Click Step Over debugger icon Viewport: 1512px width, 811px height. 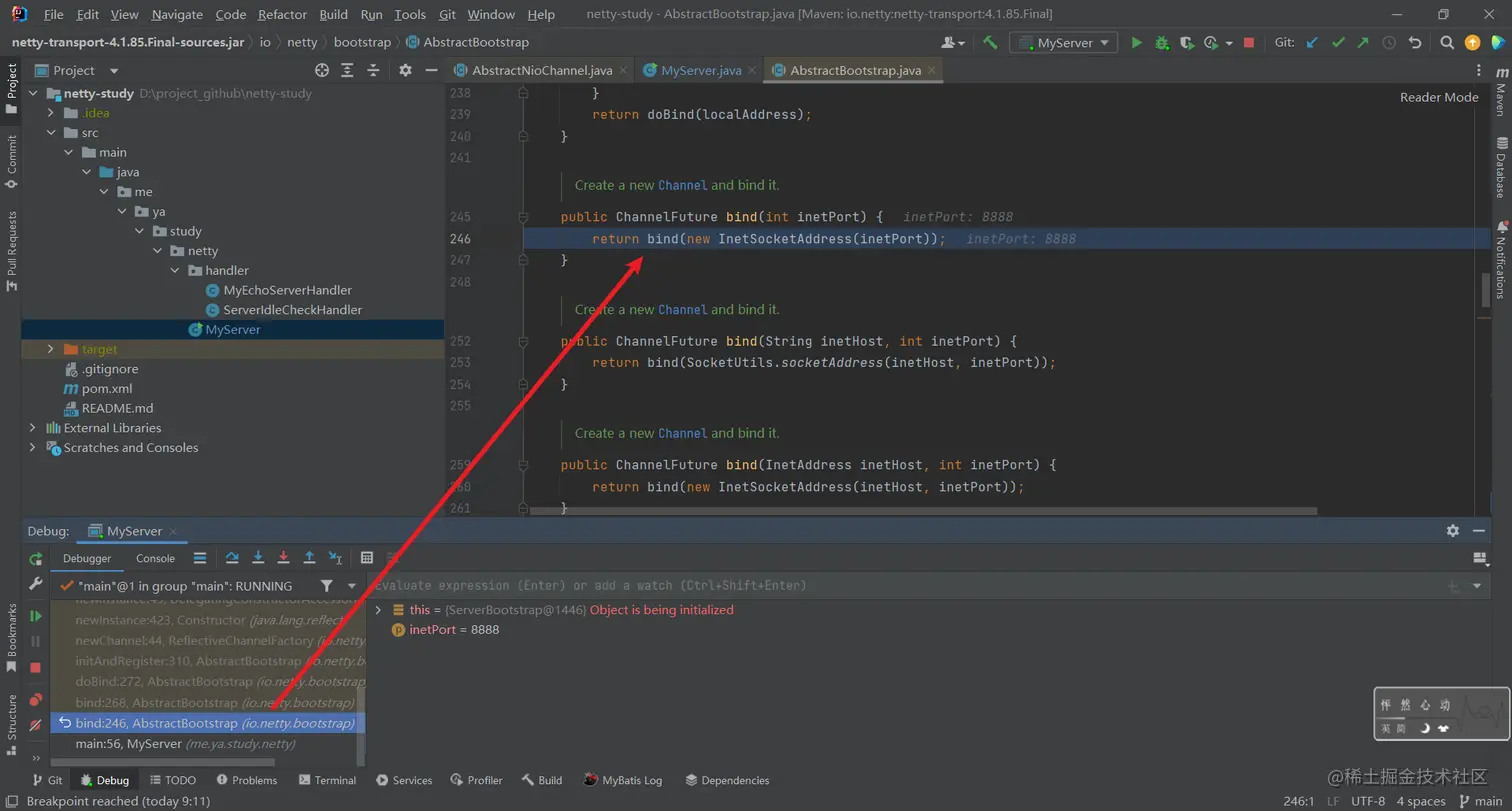click(232, 558)
